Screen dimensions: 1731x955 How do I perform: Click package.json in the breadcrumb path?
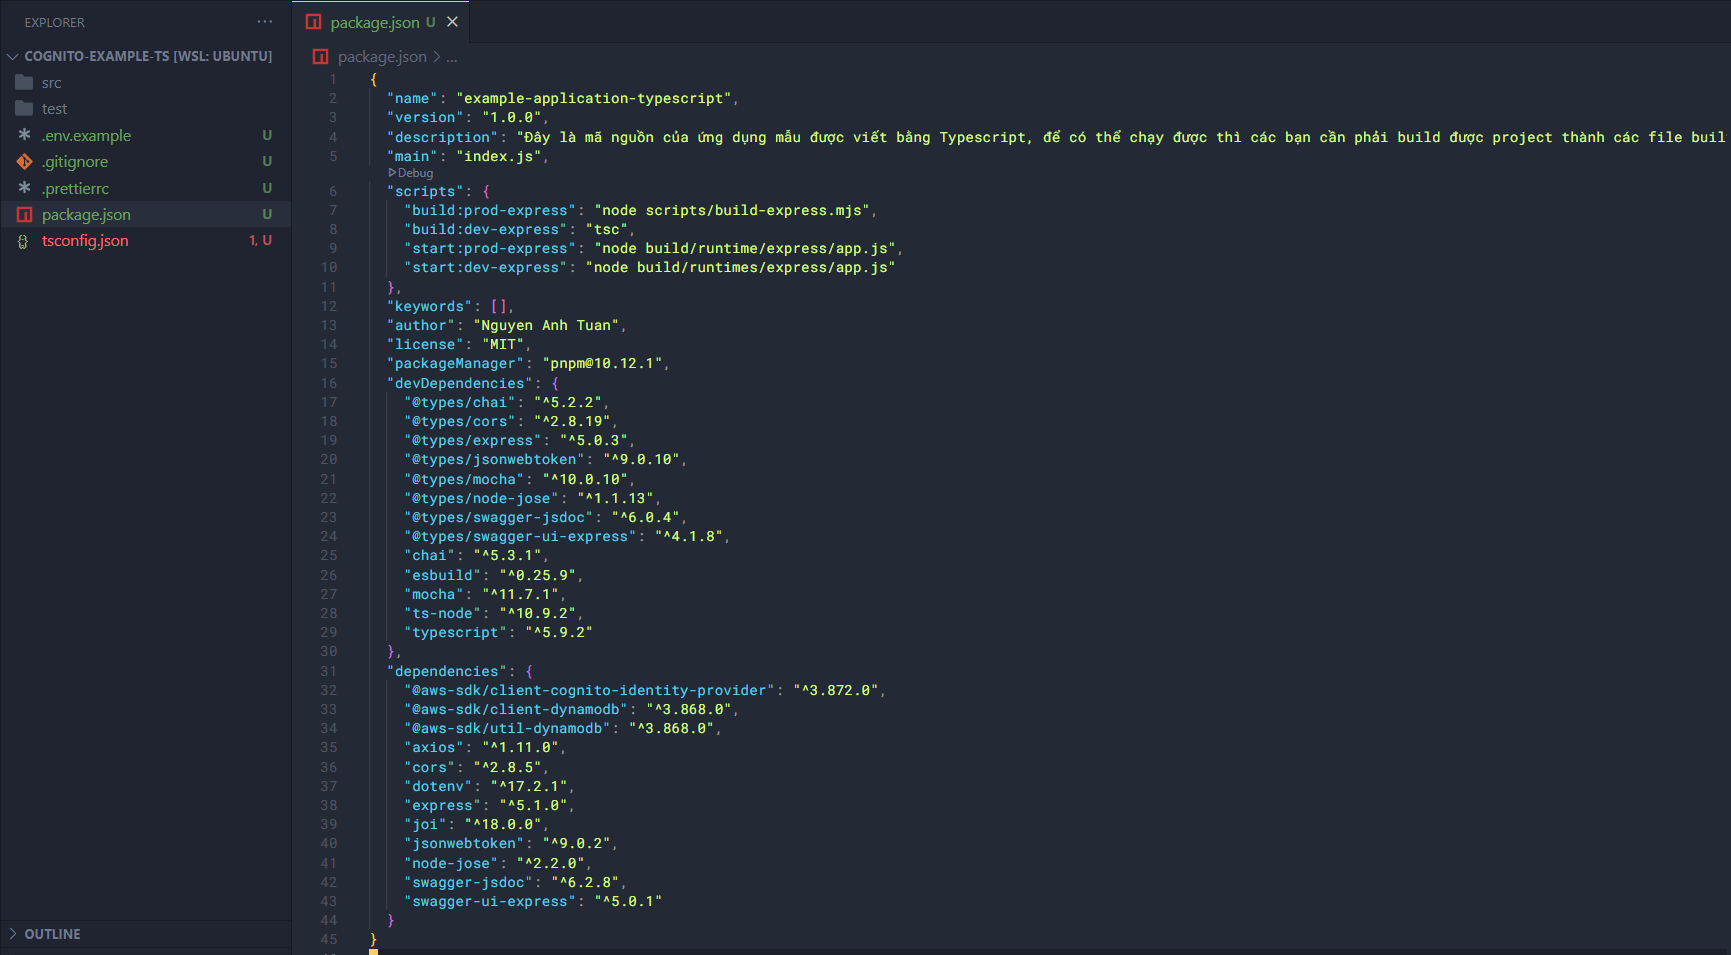381,57
